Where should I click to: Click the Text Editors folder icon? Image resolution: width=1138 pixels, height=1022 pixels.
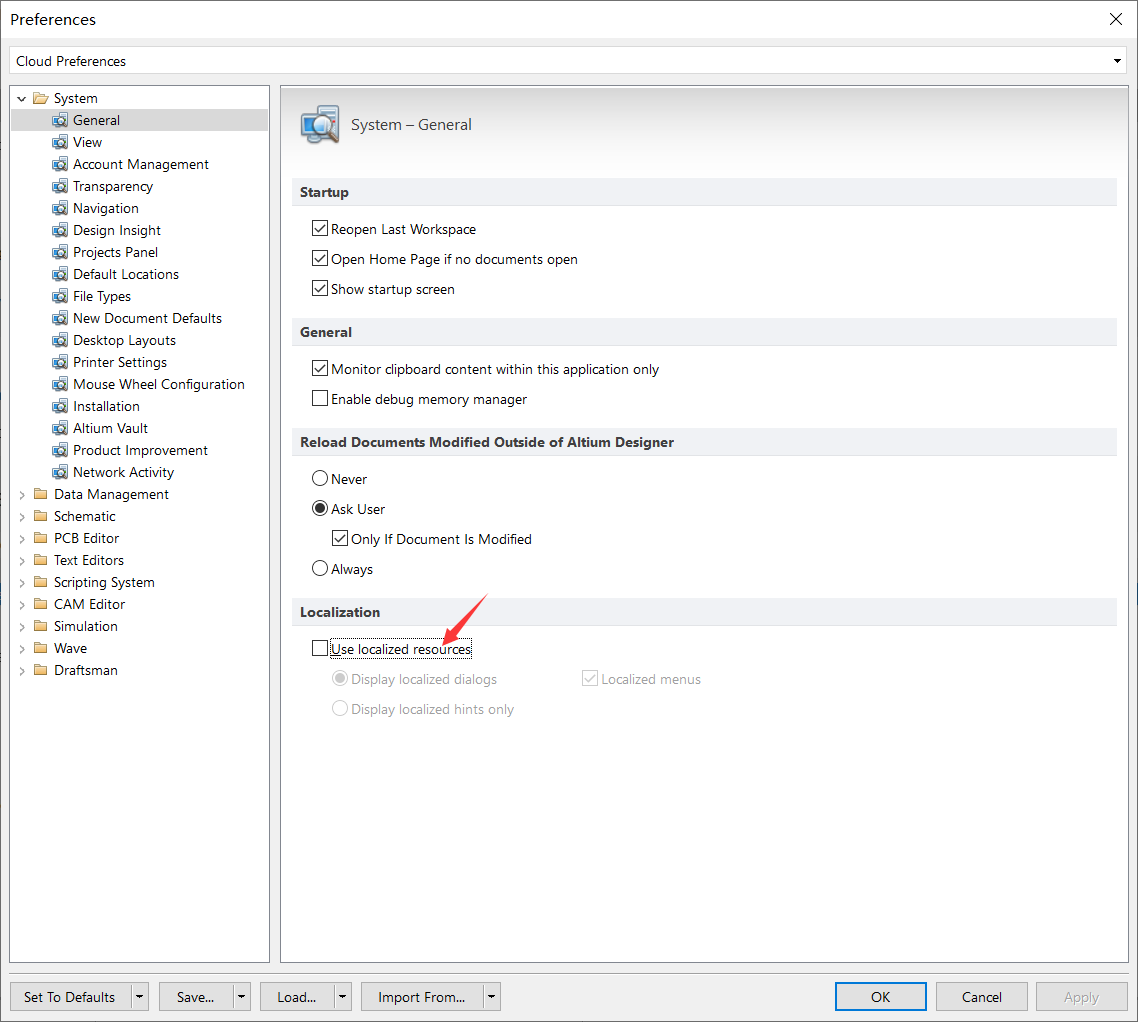[x=41, y=560]
